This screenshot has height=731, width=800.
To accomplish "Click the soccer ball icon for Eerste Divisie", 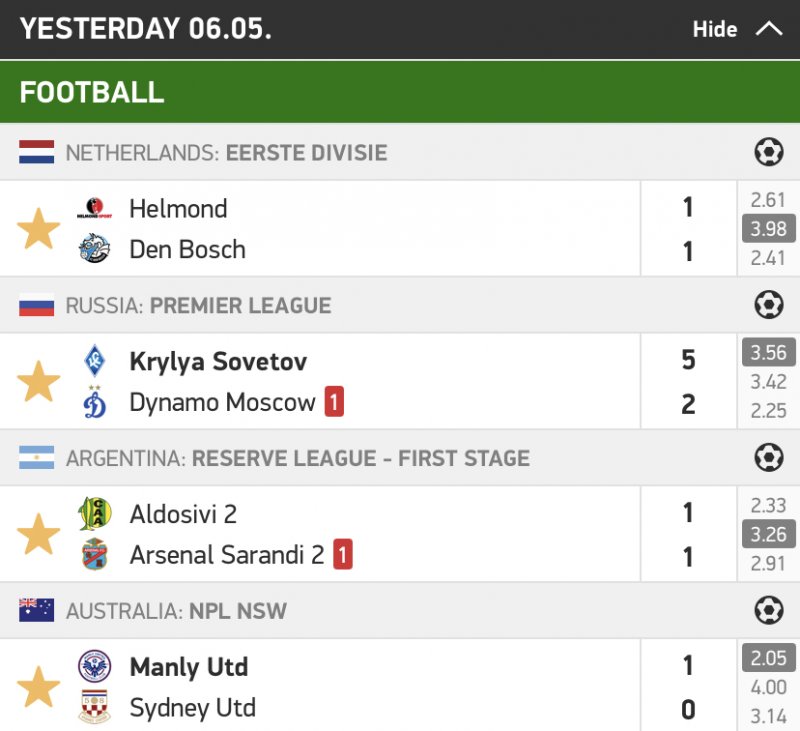I will click(768, 152).
